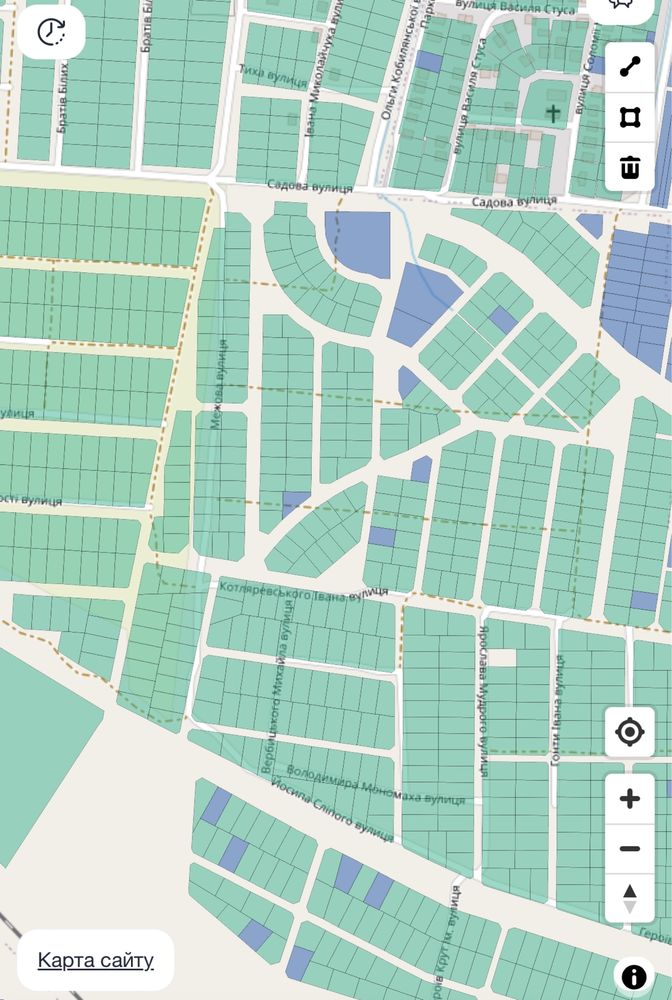Viewport: 672px width, 1000px height.
Task: Click the Тиха вулиця street label
Action: point(273,75)
